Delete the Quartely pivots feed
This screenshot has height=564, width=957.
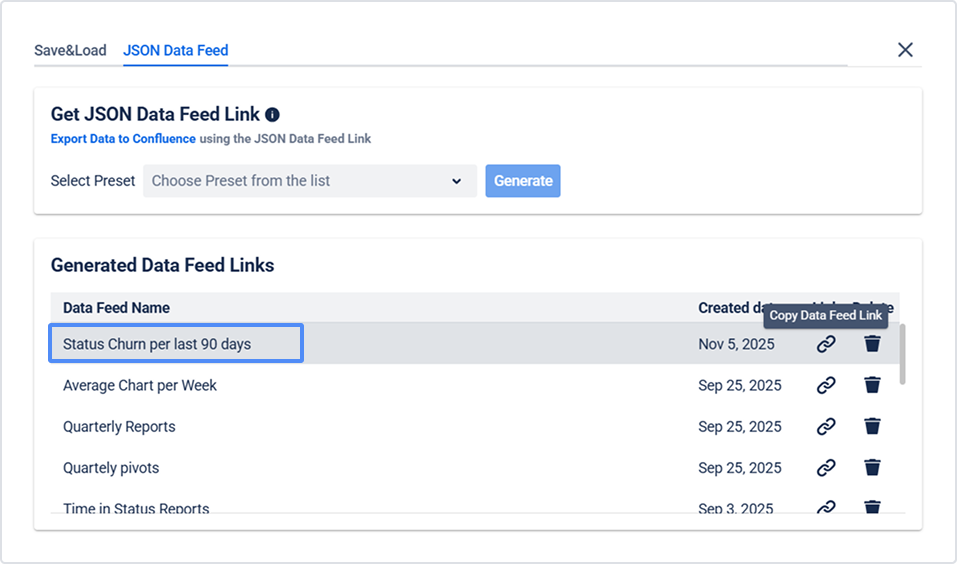pyautogui.click(x=873, y=467)
